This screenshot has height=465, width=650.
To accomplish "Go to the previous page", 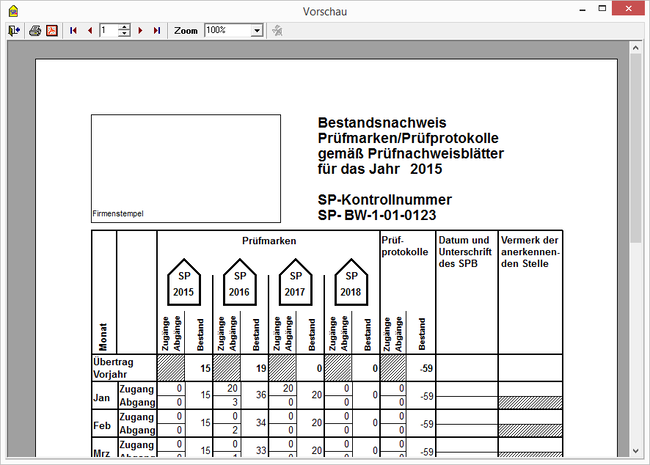I will [x=90, y=31].
